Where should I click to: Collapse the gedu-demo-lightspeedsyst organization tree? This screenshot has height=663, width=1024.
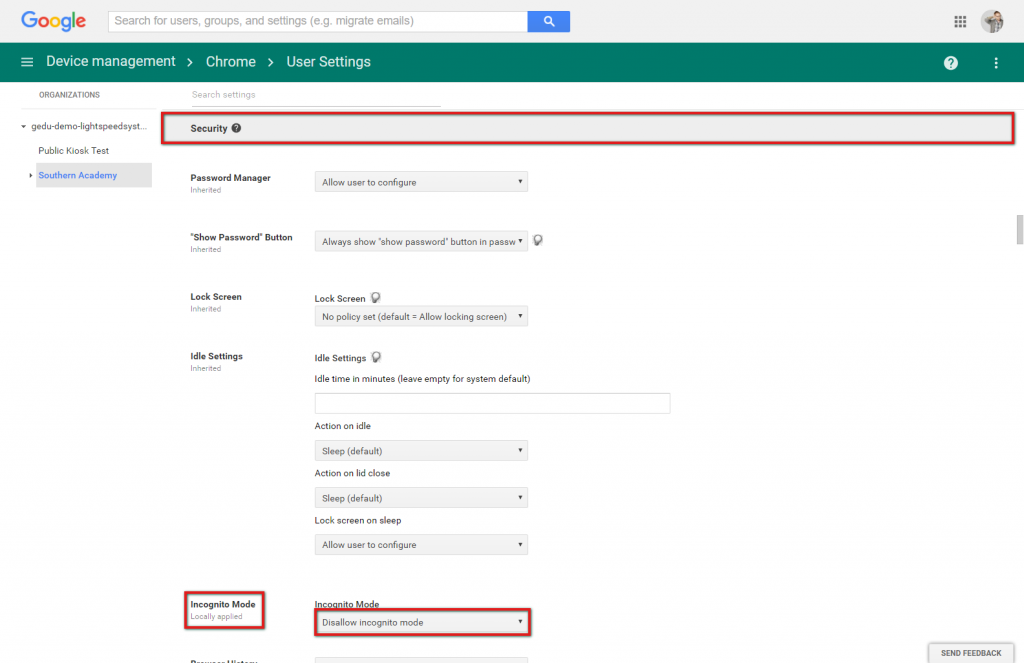point(24,126)
